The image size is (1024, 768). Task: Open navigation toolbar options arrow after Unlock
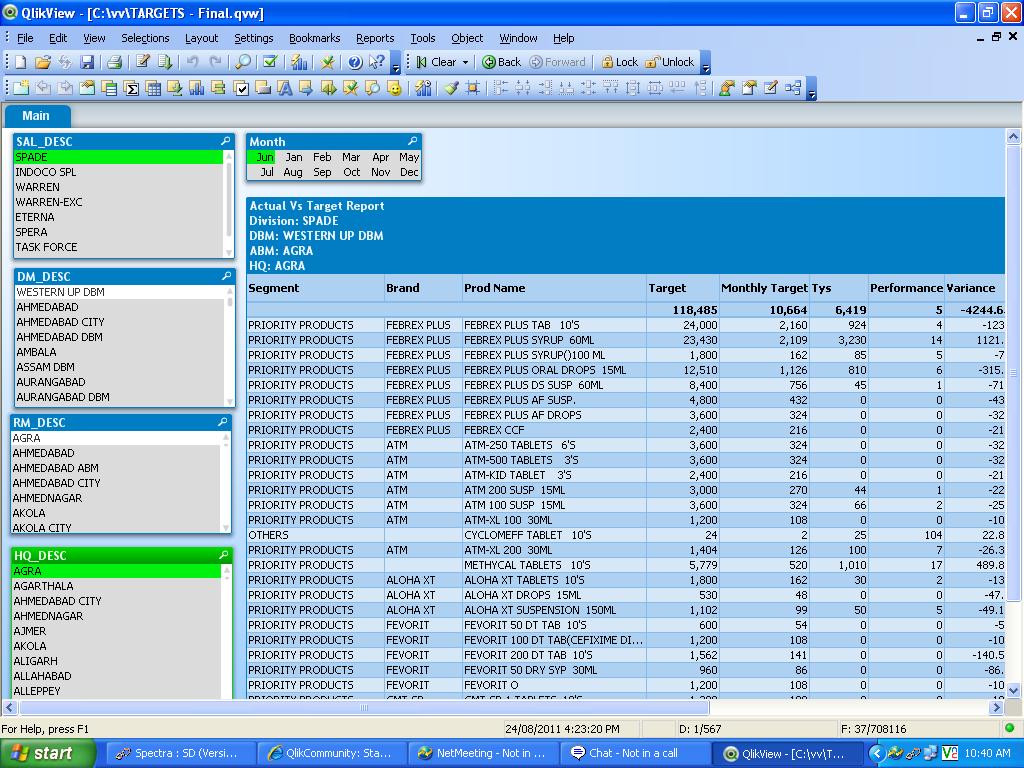tap(705, 66)
